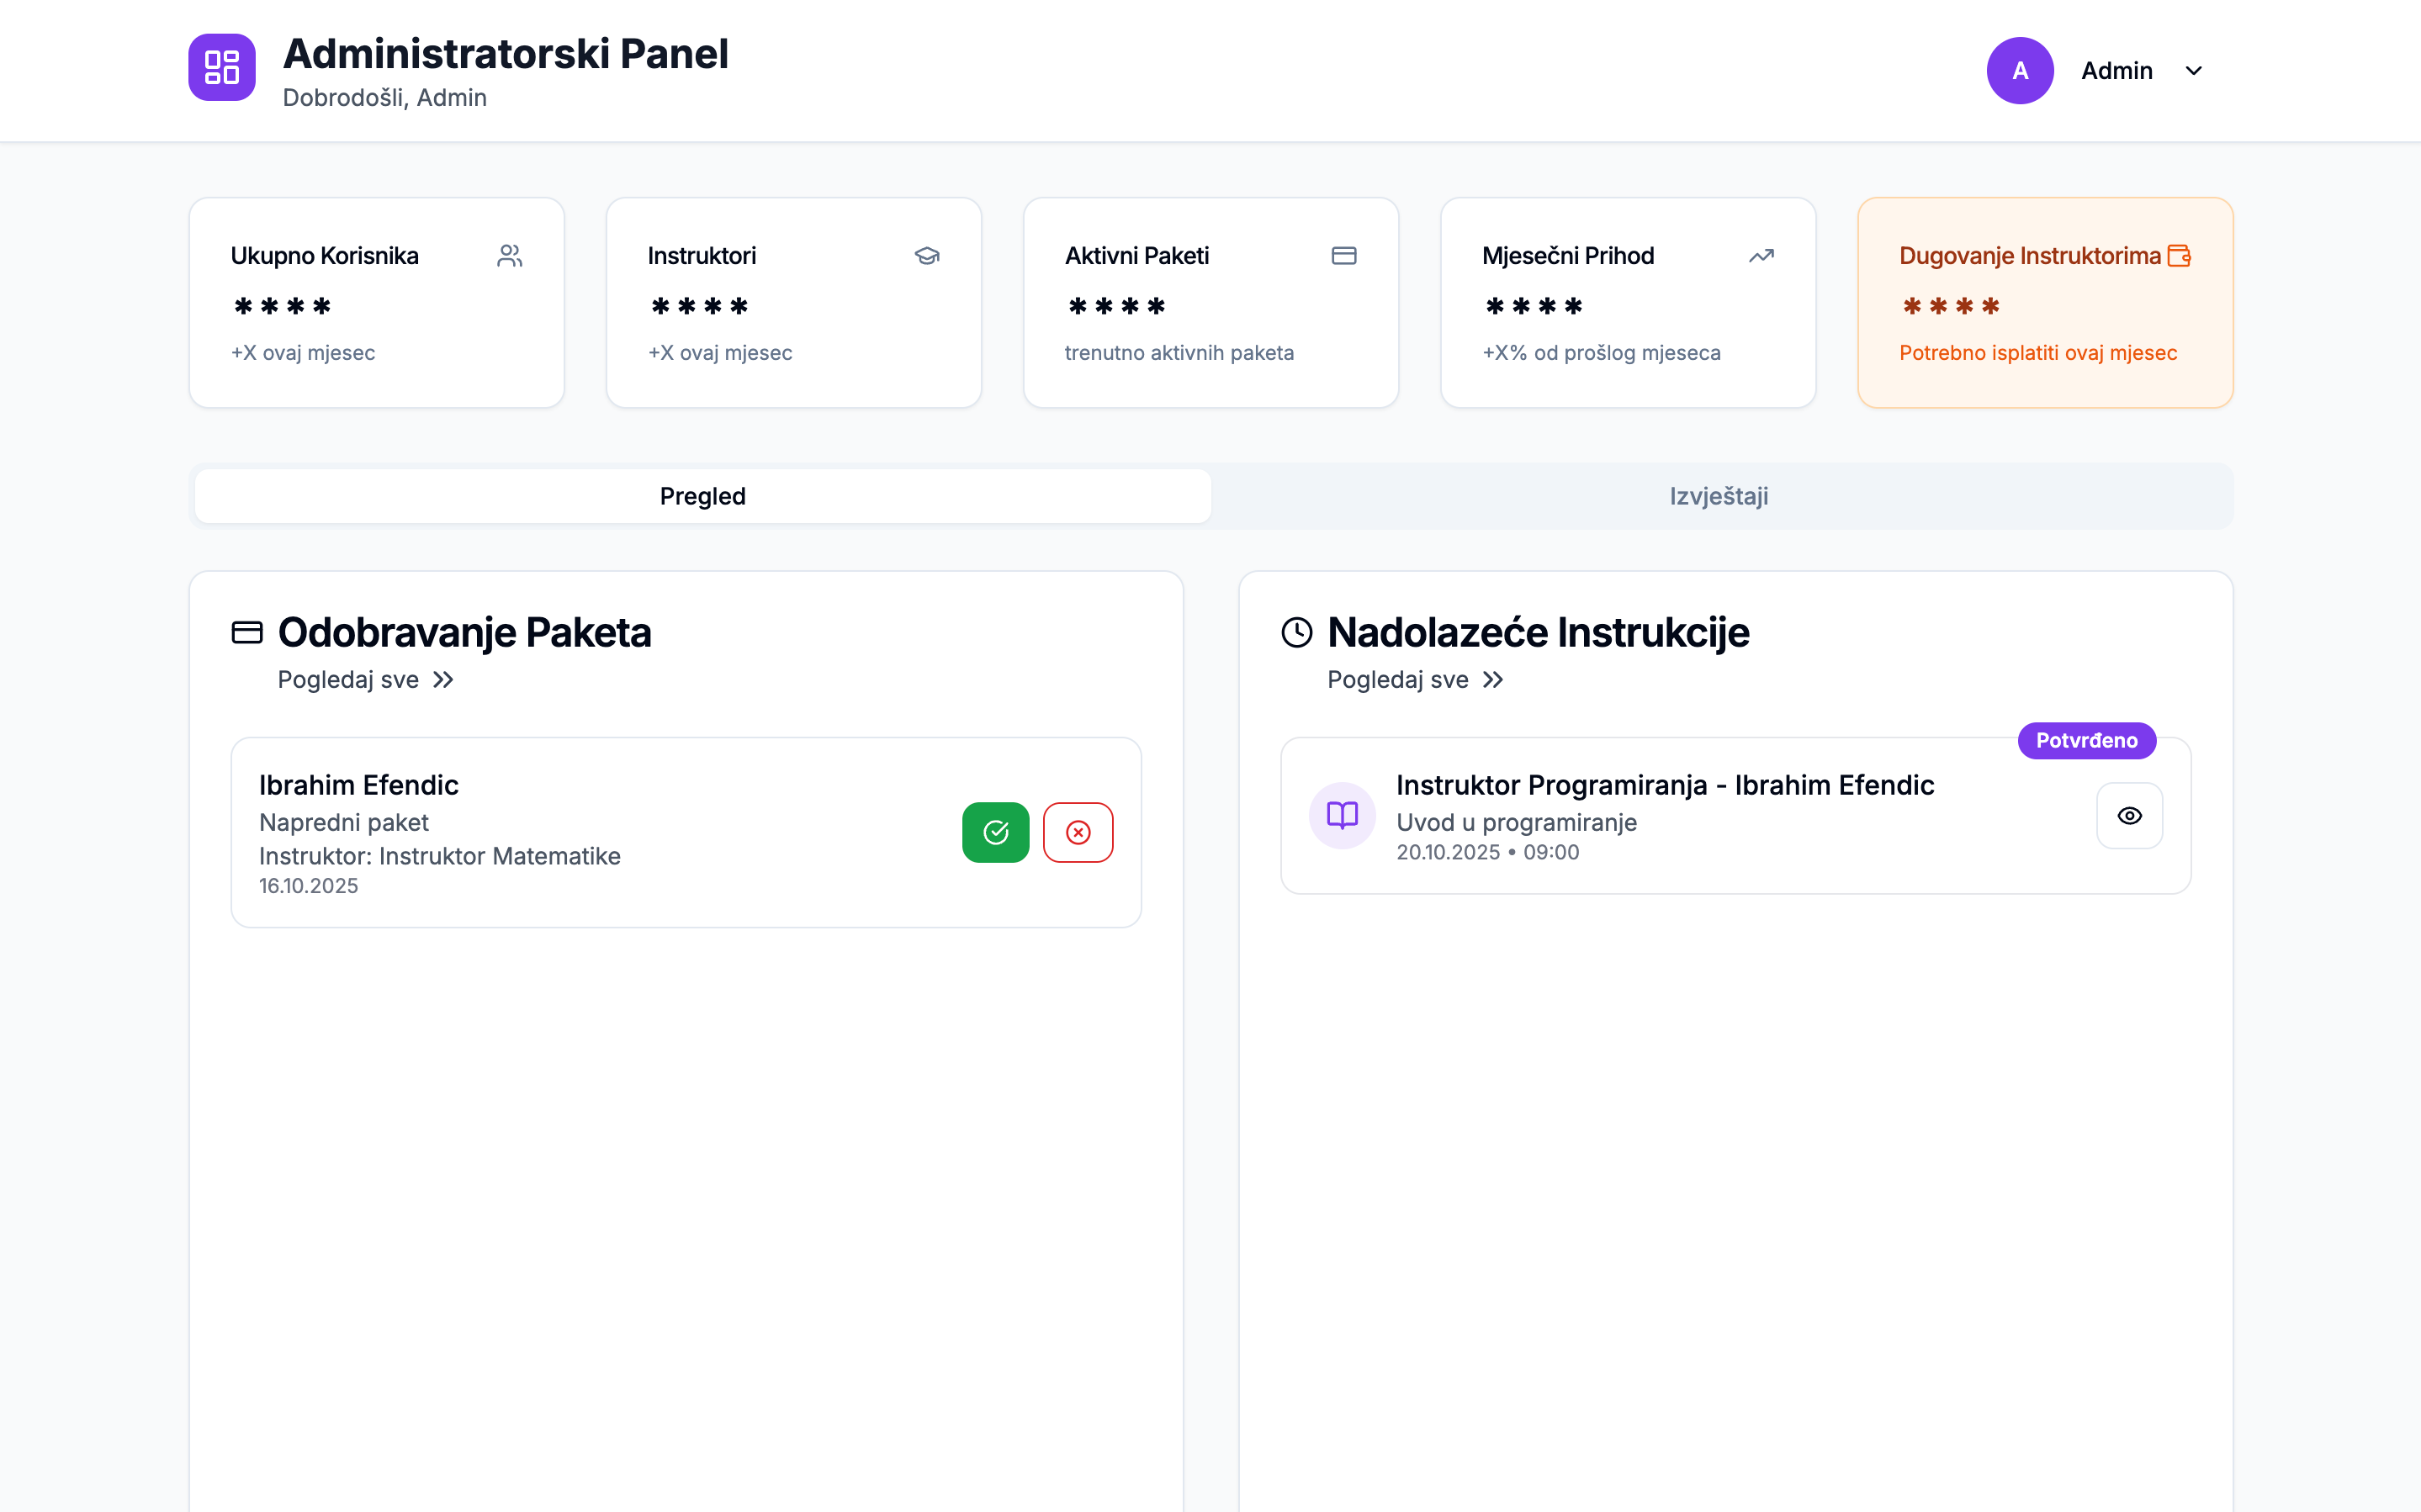2421x1512 pixels.
Task: Click the graduation cap icon on Instruktori card
Action: pyautogui.click(x=927, y=256)
